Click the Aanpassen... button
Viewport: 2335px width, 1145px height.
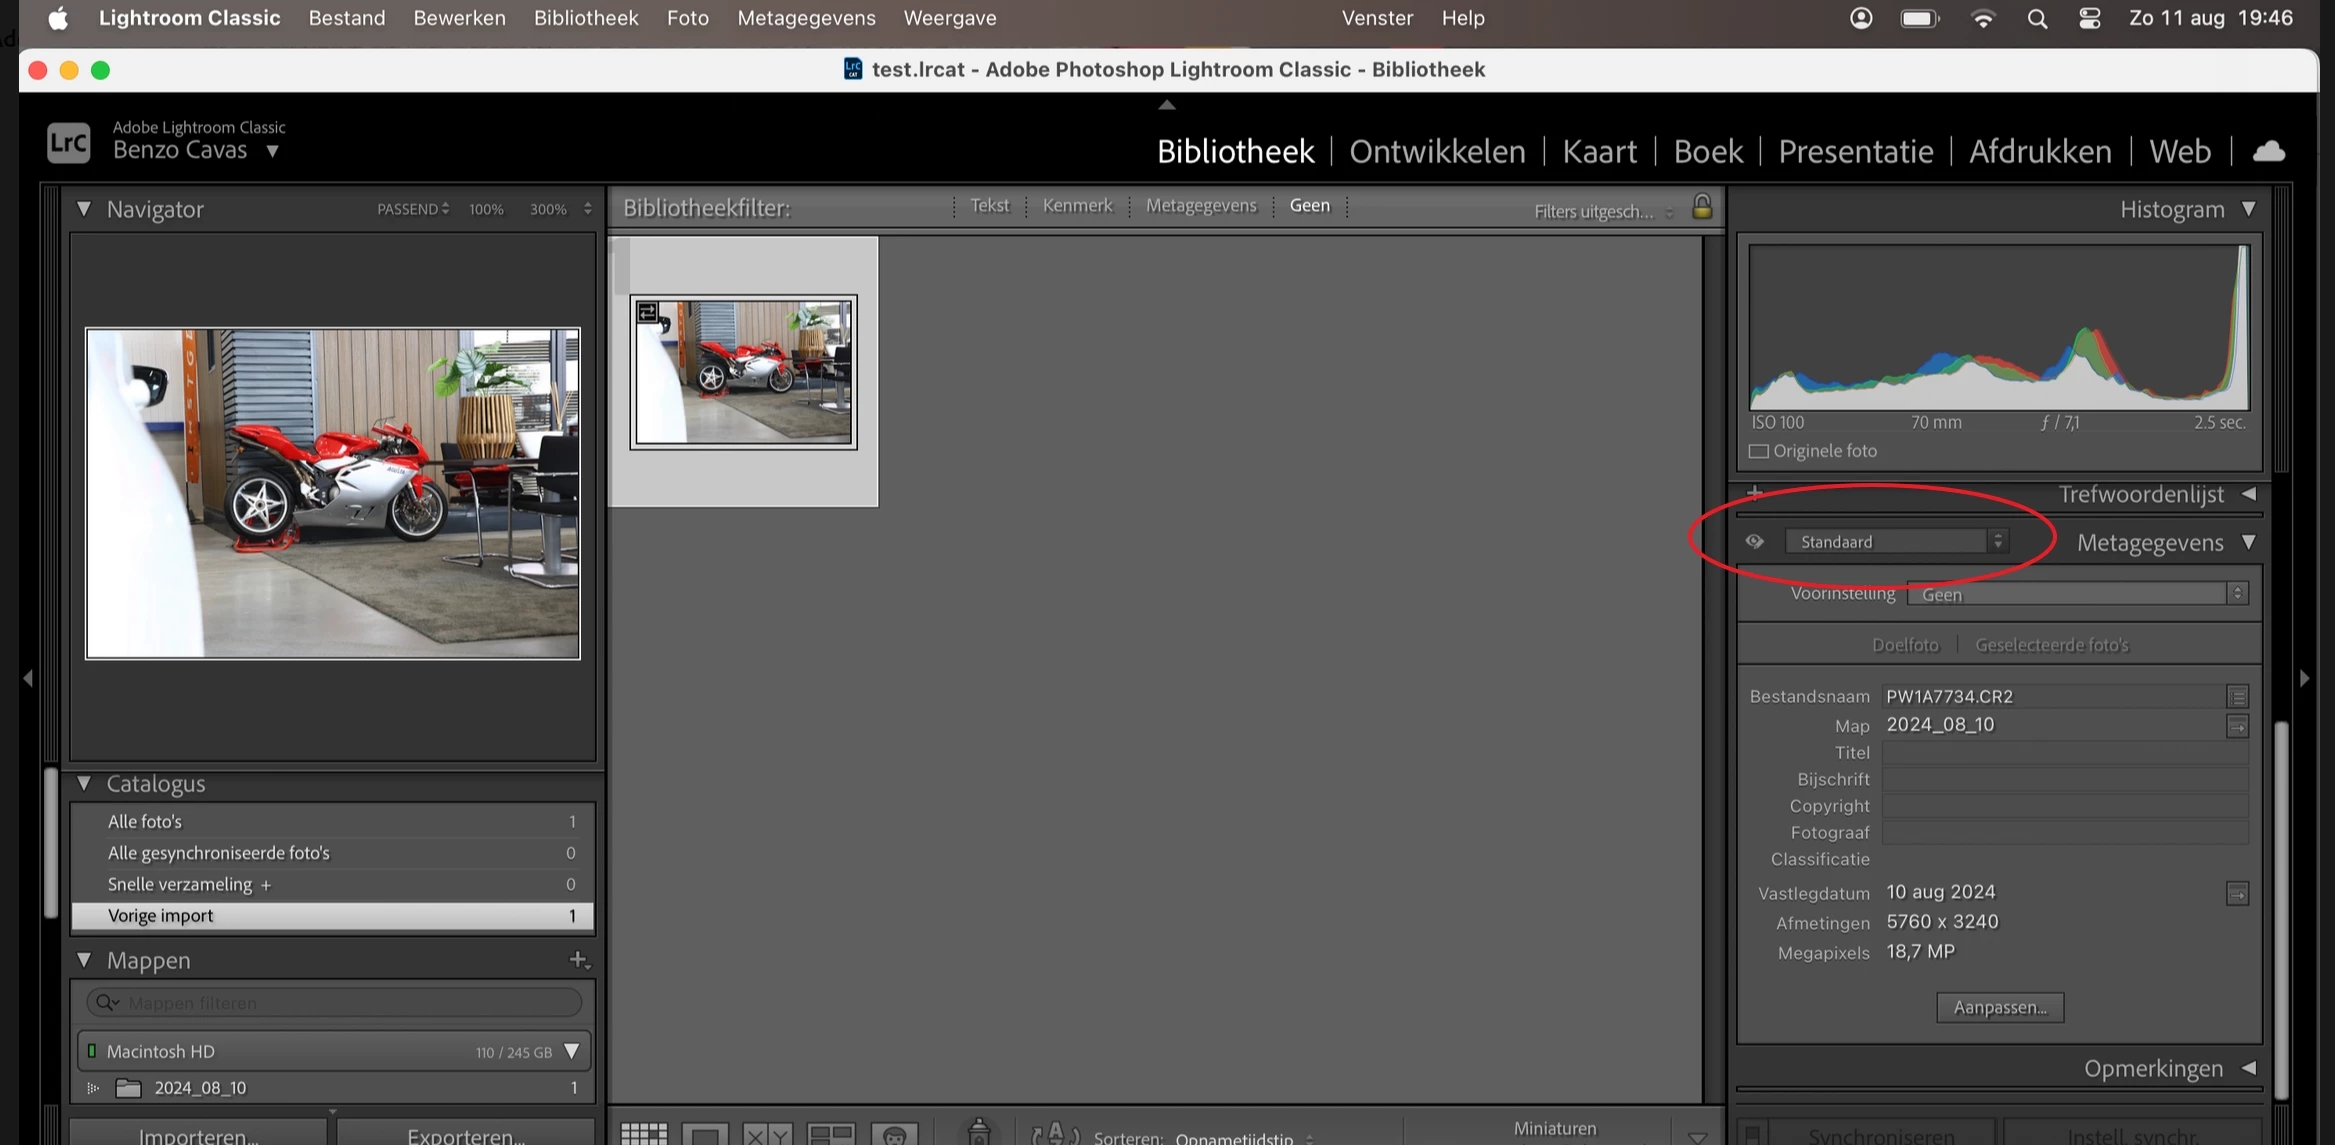click(2000, 1007)
